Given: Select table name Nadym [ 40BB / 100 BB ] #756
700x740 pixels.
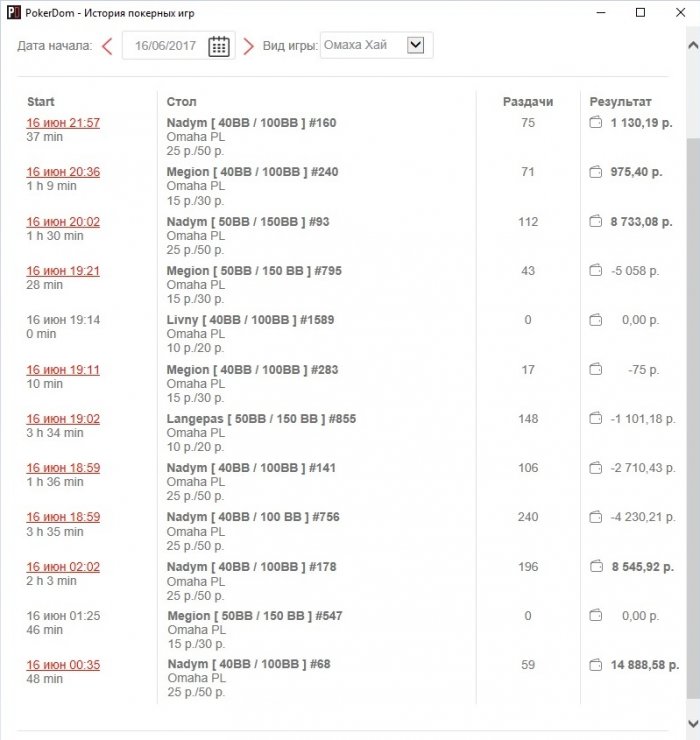Looking at the screenshot, I should [253, 517].
